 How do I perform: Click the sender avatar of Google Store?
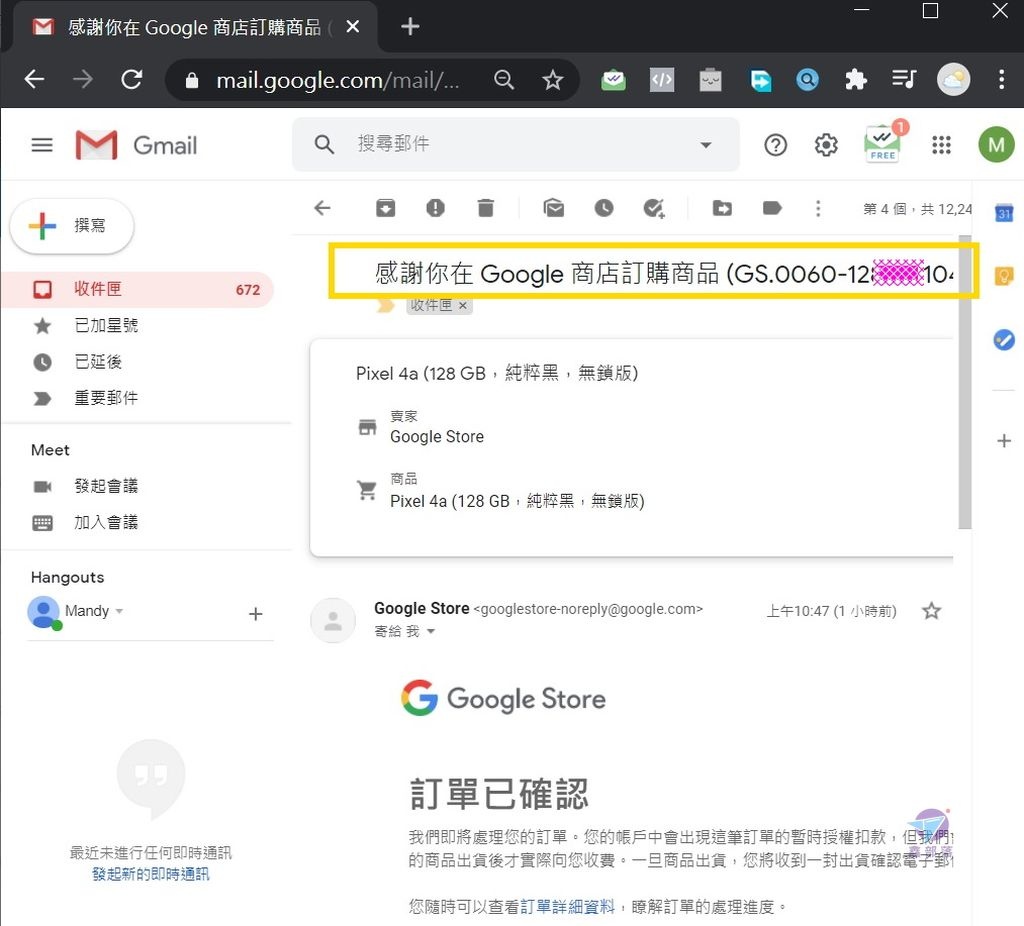(333, 620)
